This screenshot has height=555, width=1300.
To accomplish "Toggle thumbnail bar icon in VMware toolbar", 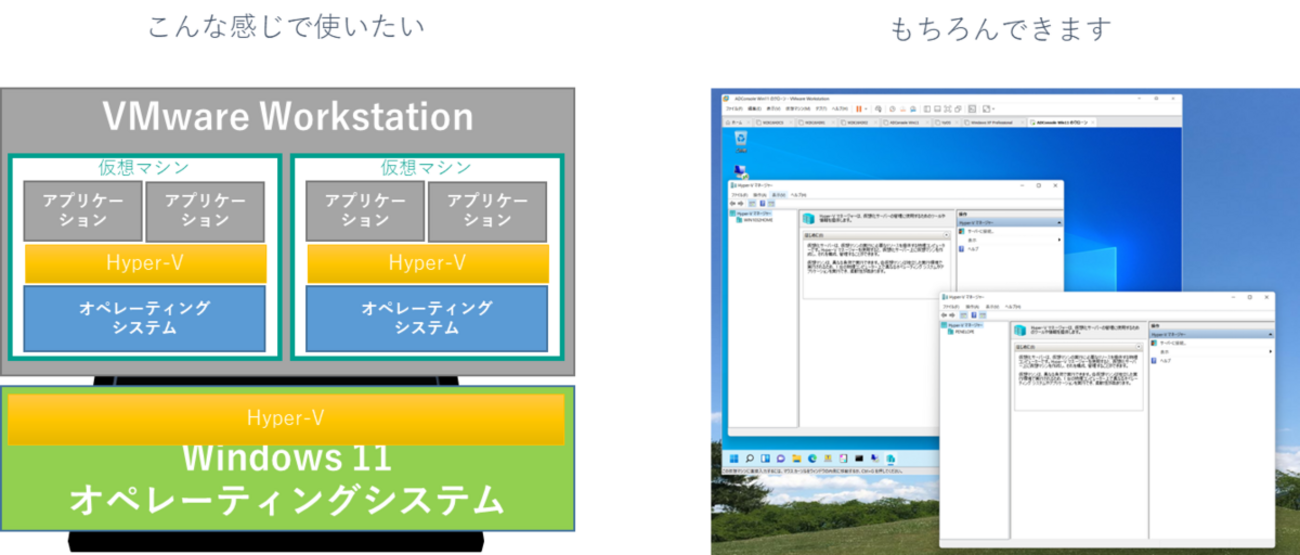I will click(x=937, y=109).
